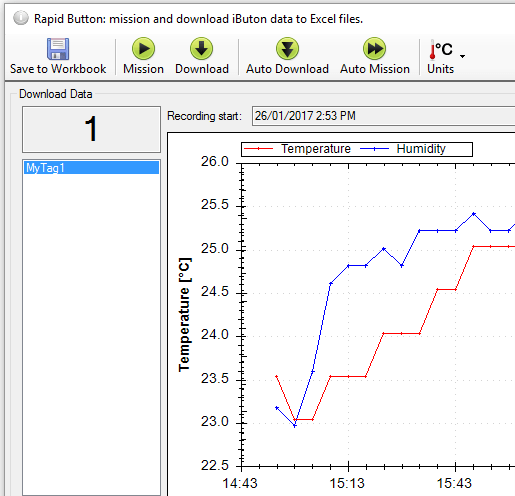Click the 15:43 time axis label
515x496 pixels.
[x=454, y=483]
